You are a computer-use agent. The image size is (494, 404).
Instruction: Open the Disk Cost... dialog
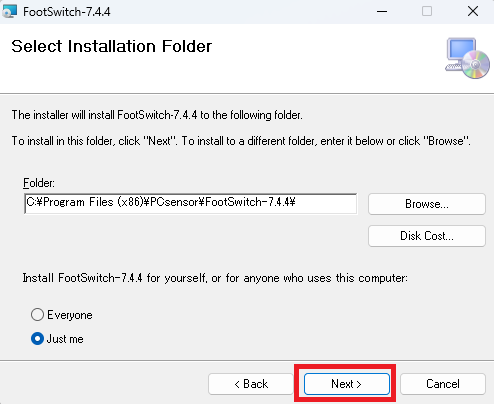pos(427,236)
